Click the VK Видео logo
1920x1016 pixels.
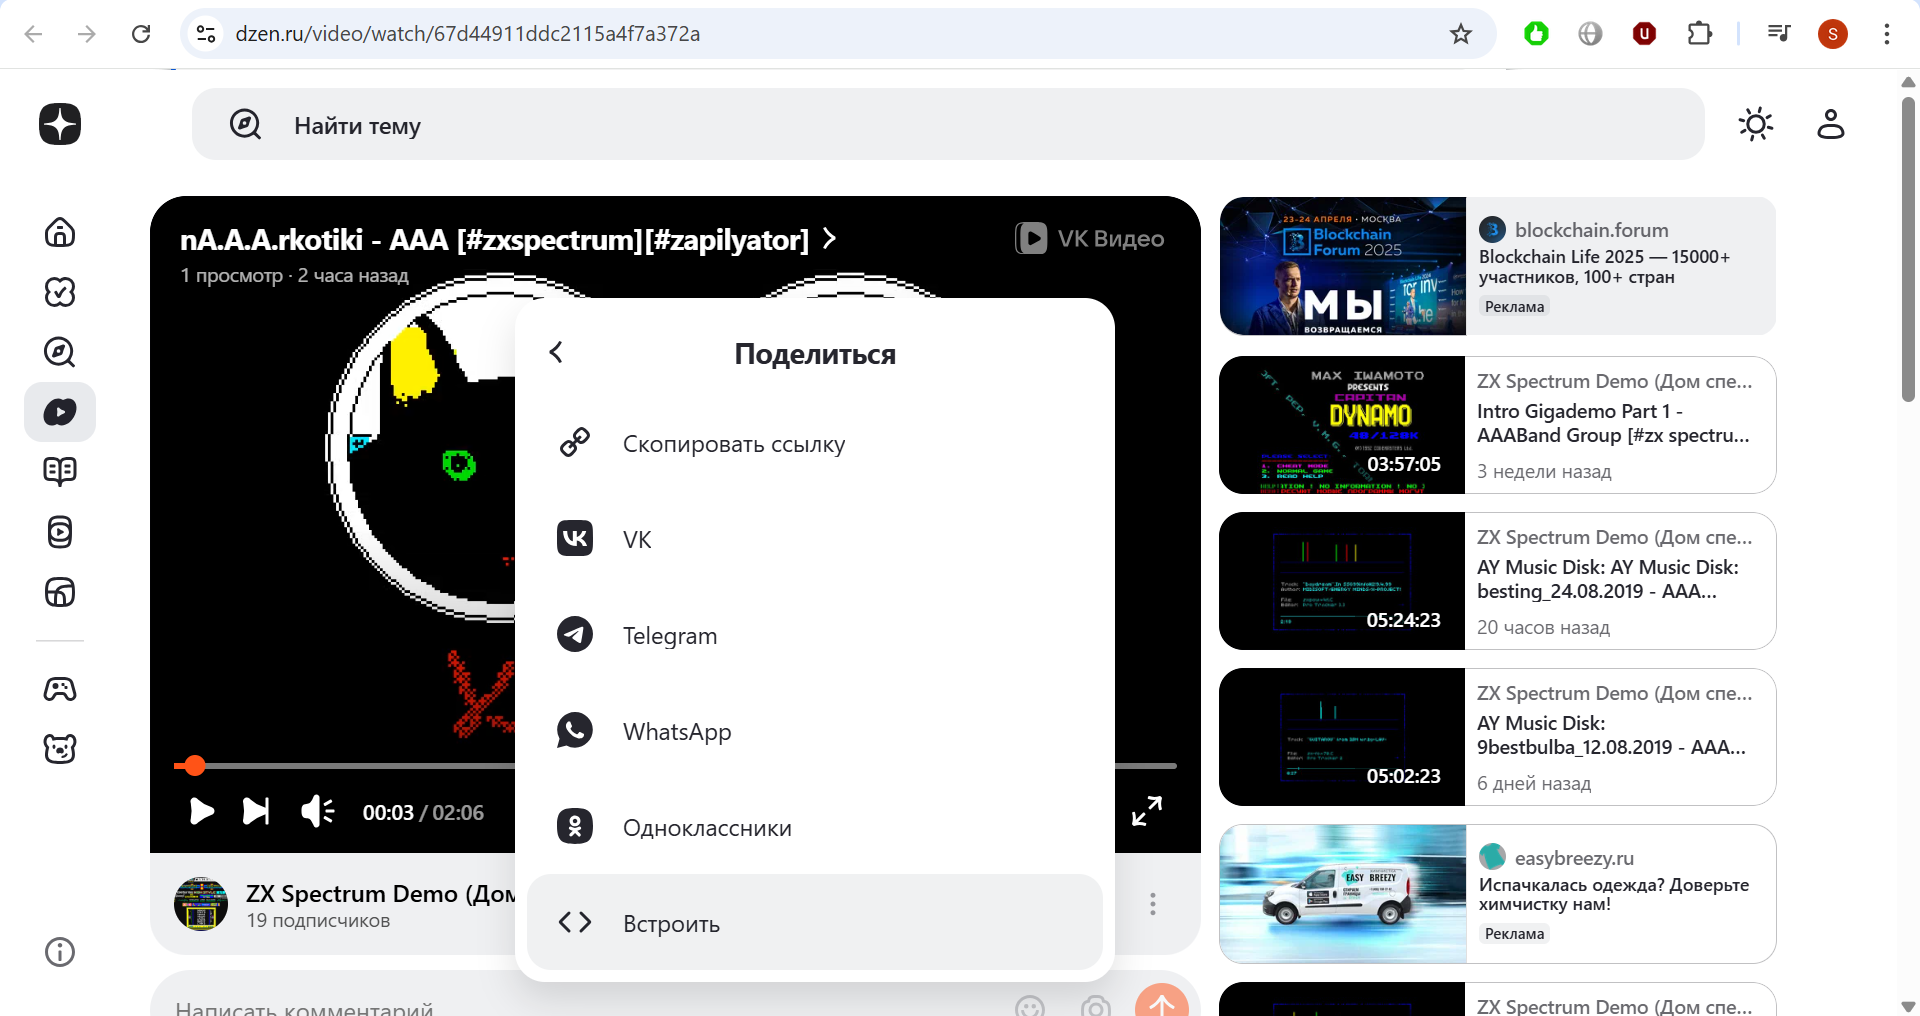coord(1090,239)
